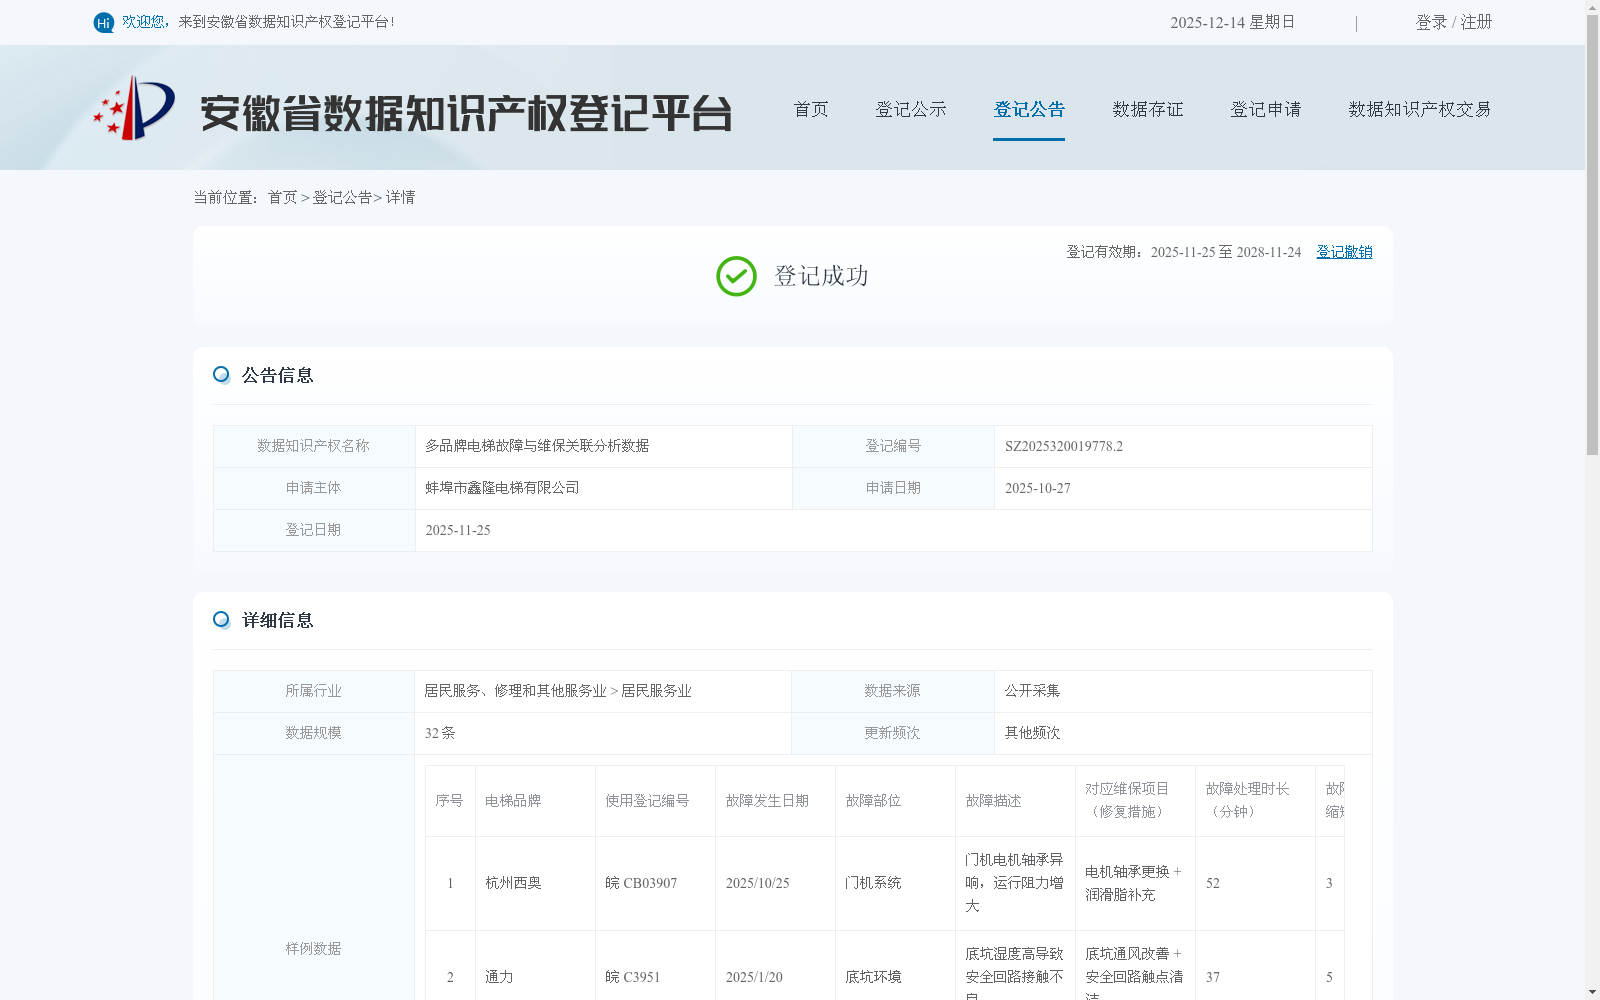Viewport: 1600px width, 1000px height.
Task: Click the 序号 column header
Action: 449,801
